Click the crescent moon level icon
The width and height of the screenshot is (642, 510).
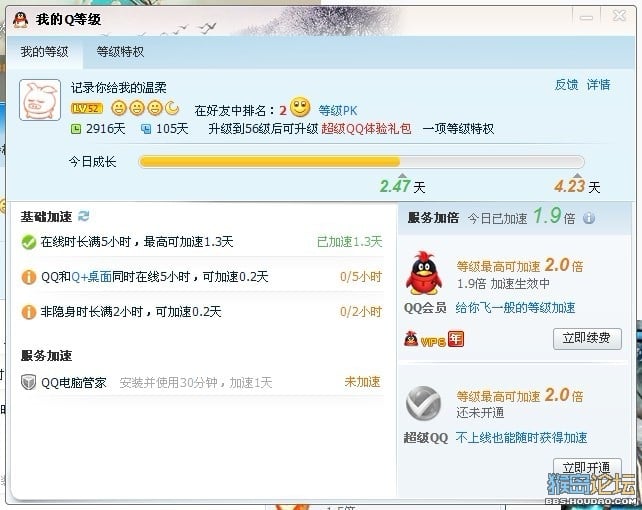coord(172,108)
